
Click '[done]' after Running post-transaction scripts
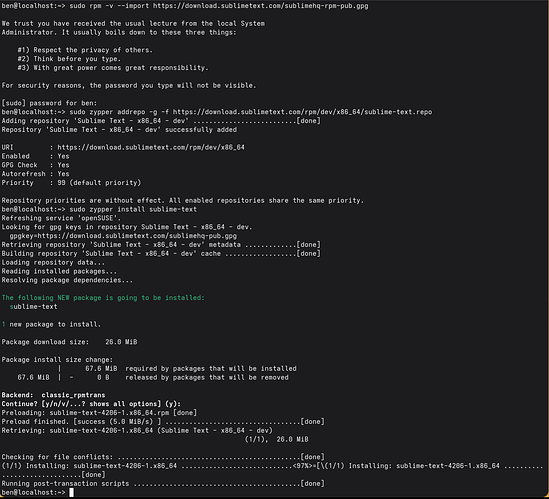tap(312, 483)
